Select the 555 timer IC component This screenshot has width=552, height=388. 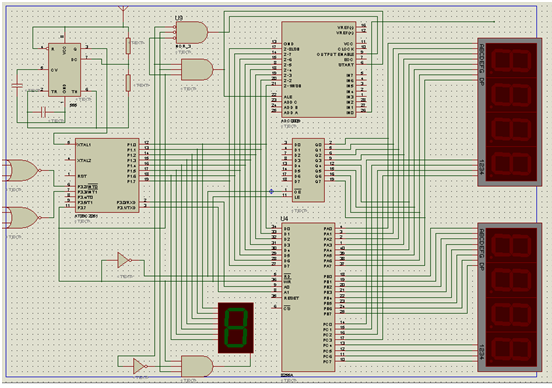click(x=64, y=69)
